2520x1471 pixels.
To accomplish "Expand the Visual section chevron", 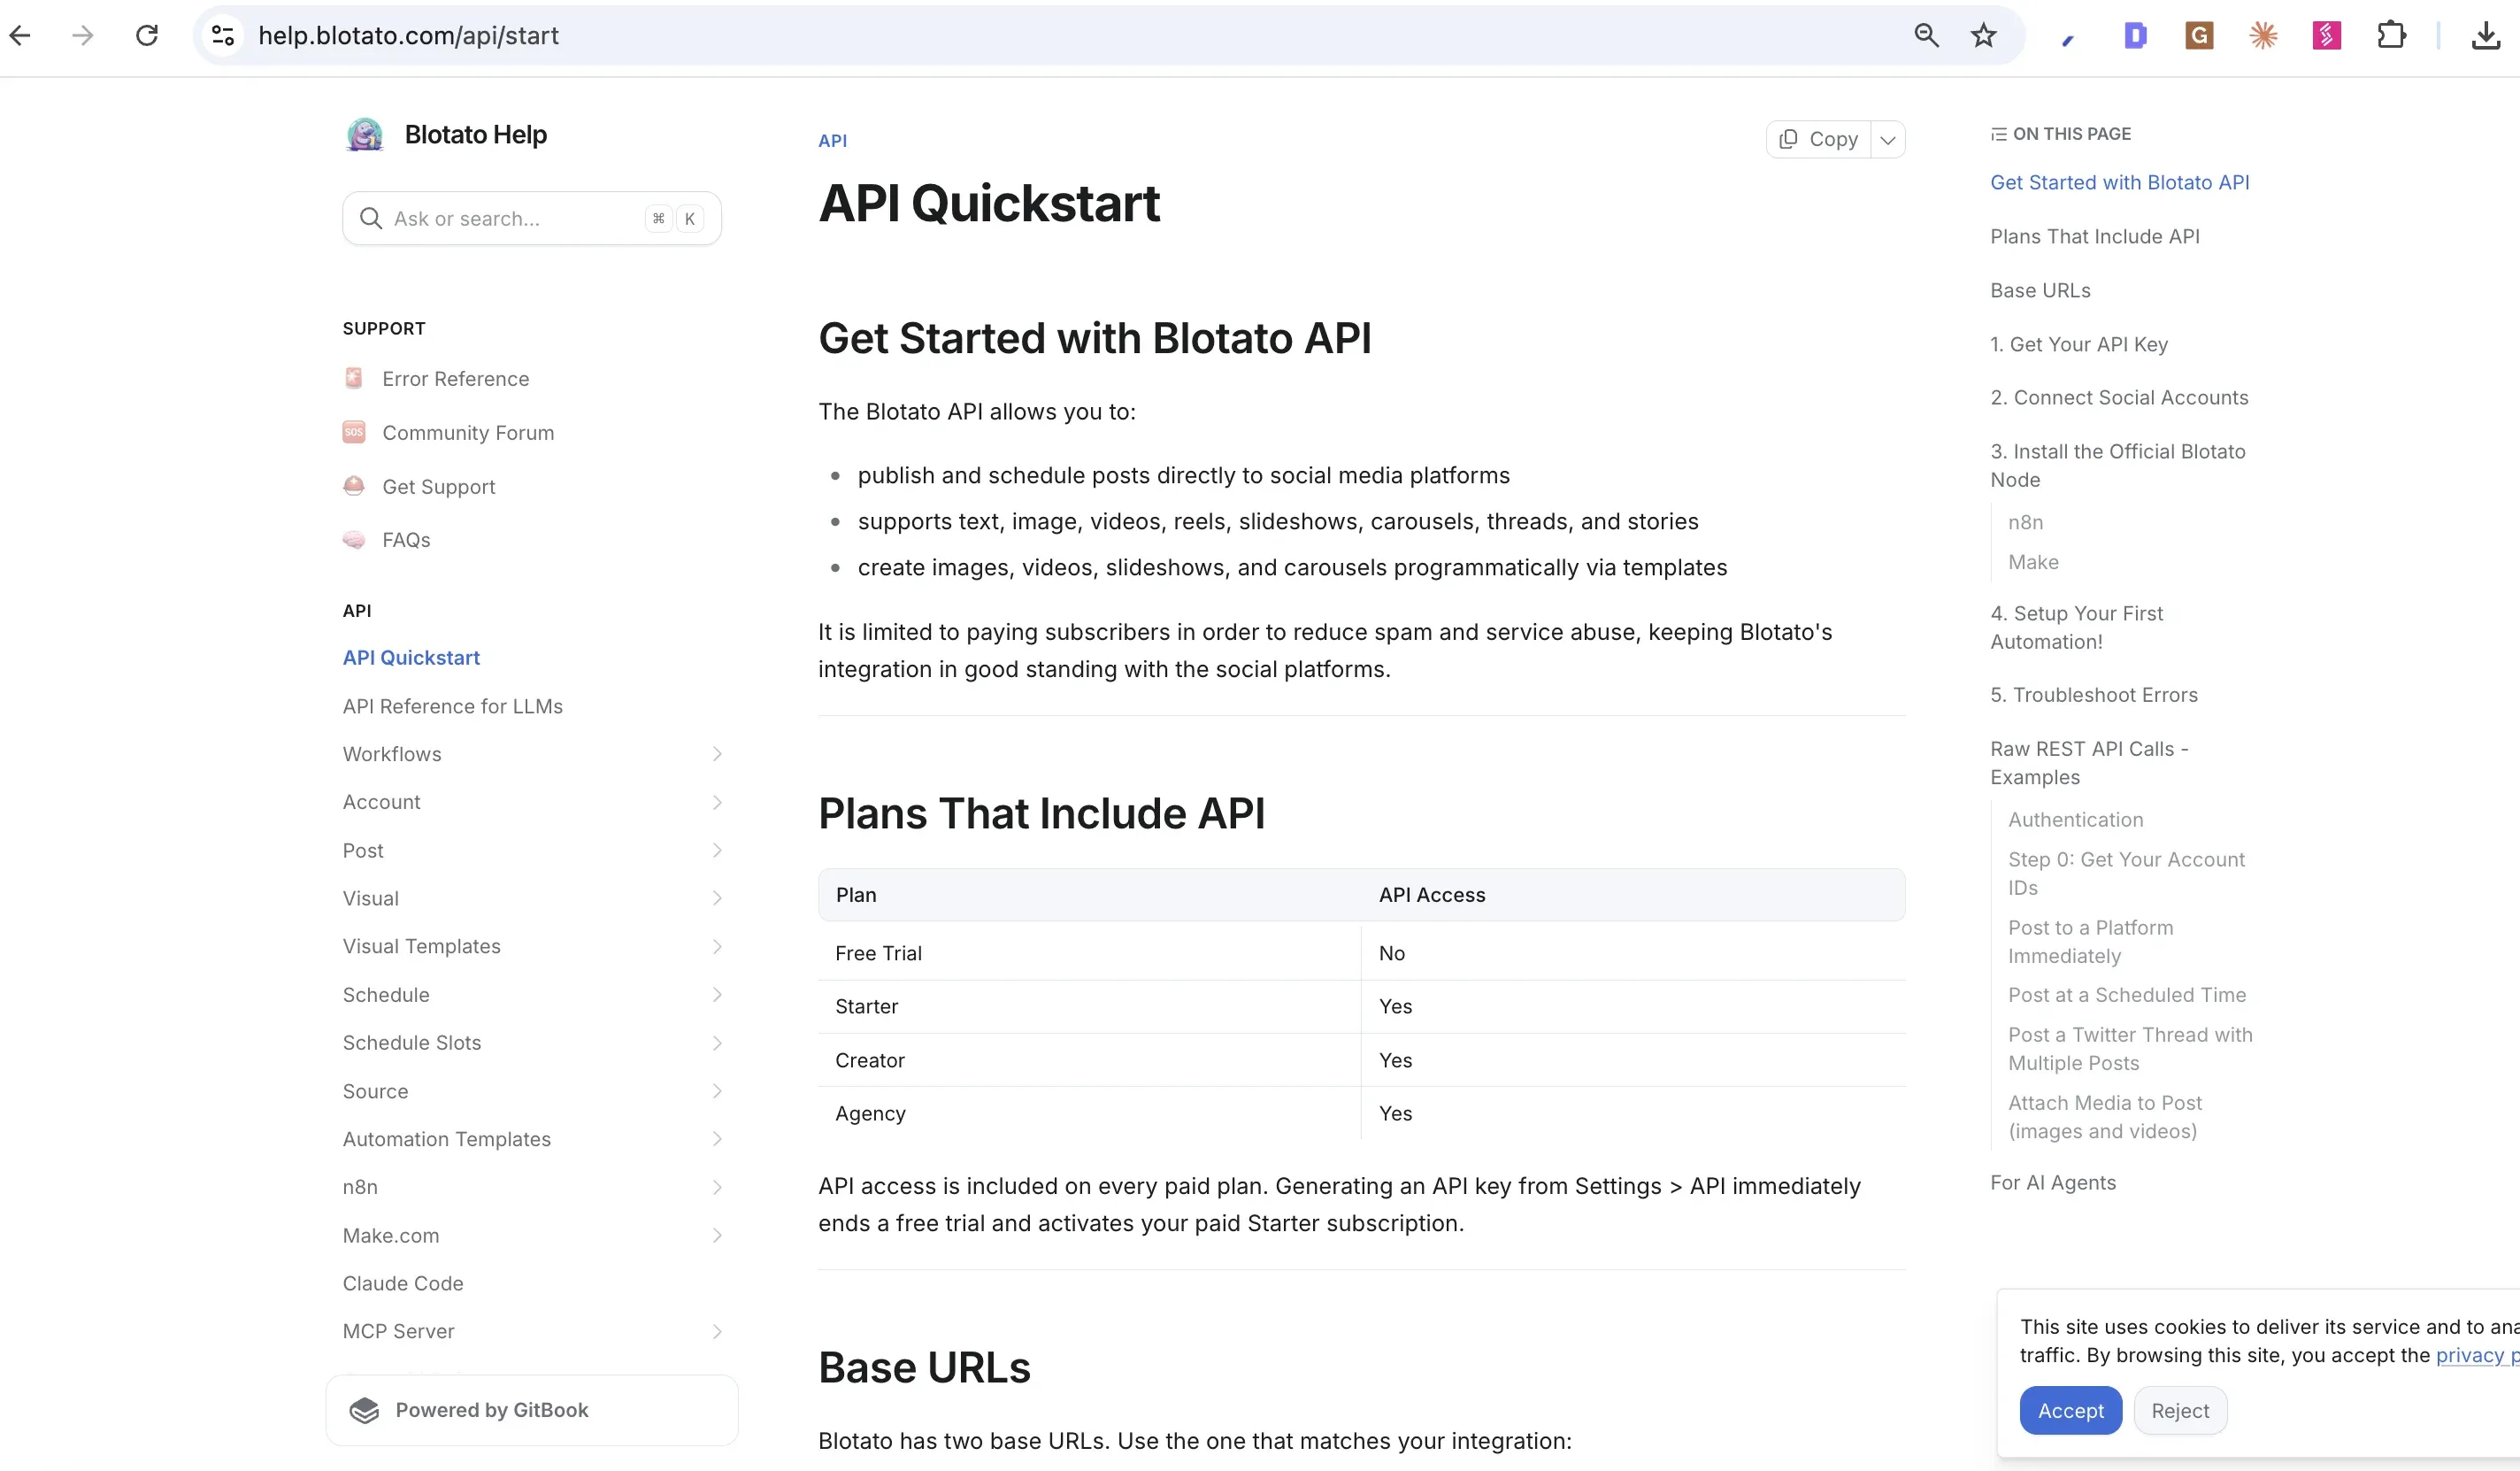I will point(717,898).
